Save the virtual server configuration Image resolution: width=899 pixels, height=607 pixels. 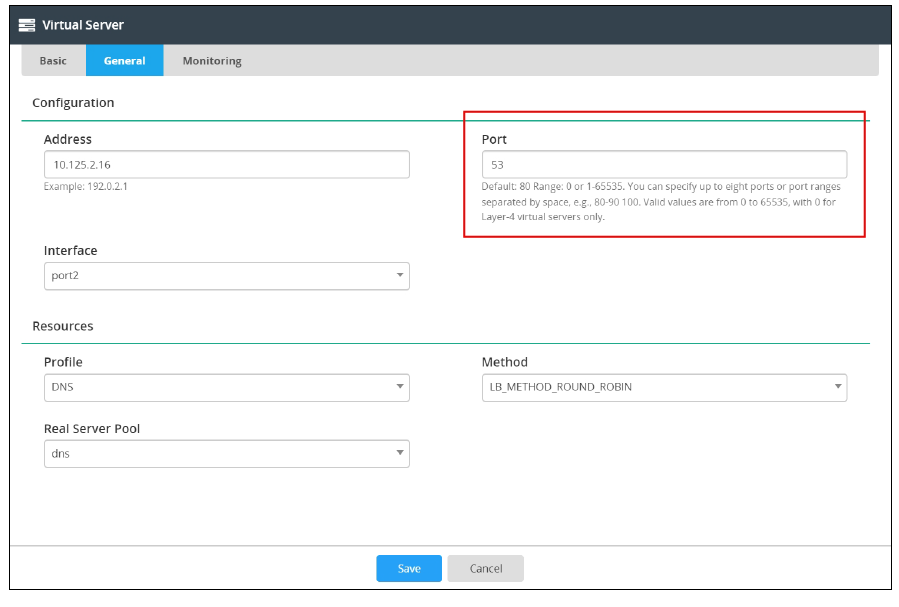(409, 568)
